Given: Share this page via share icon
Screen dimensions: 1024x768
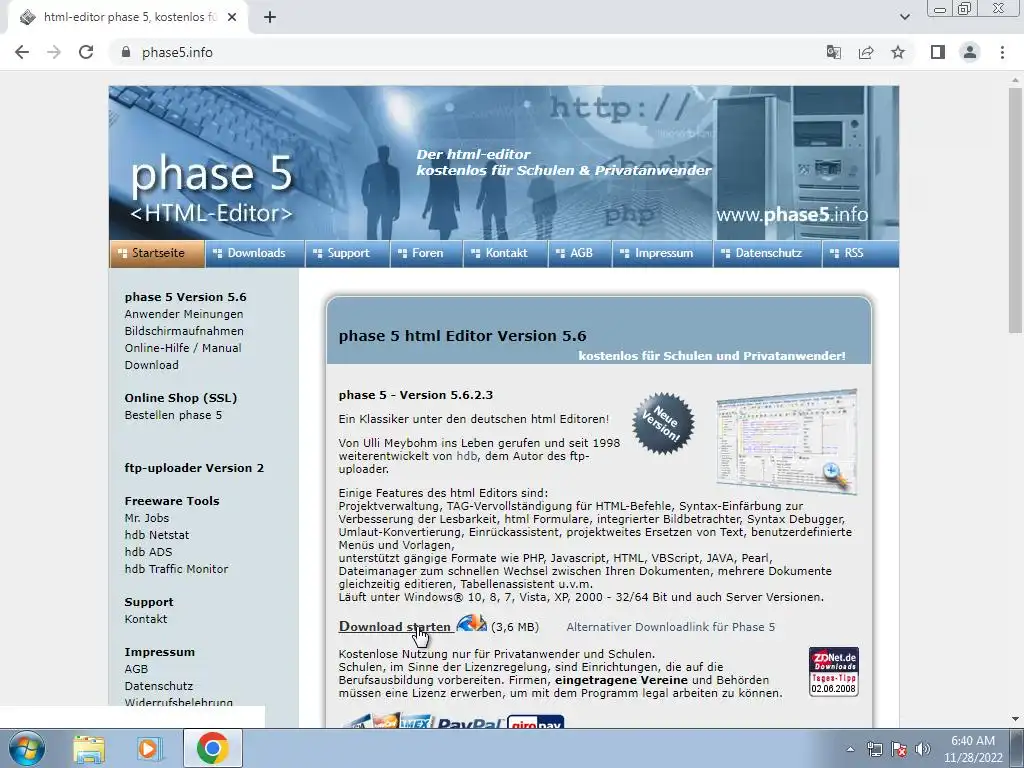Looking at the screenshot, I should [x=866, y=52].
